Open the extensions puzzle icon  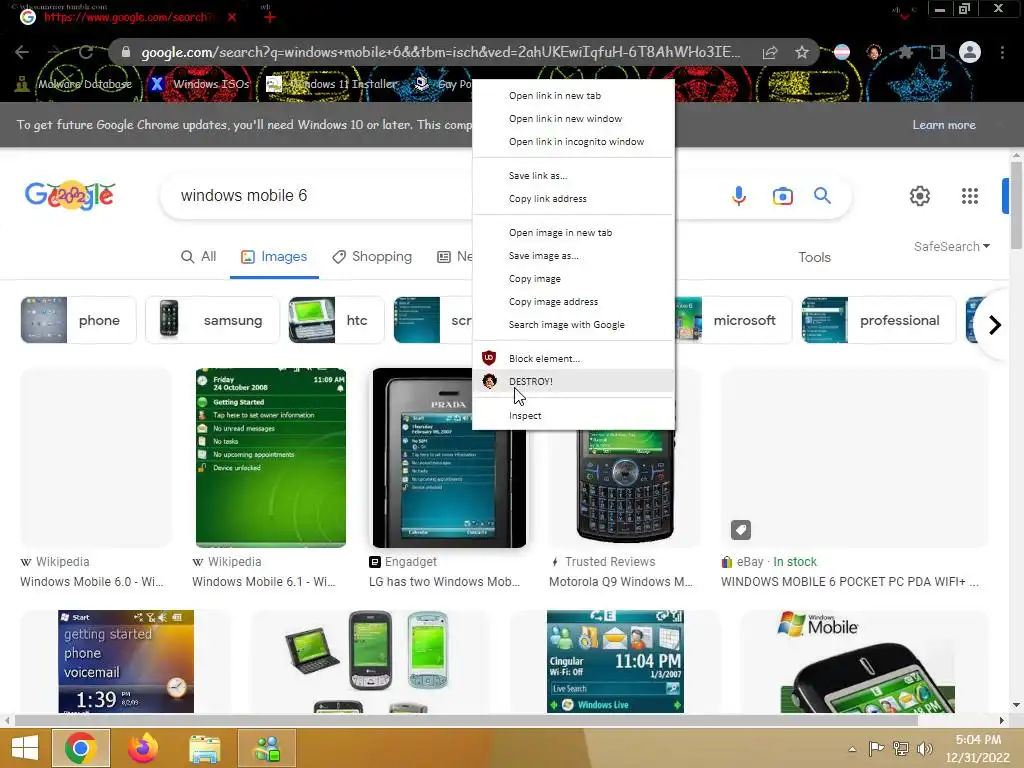click(905, 52)
